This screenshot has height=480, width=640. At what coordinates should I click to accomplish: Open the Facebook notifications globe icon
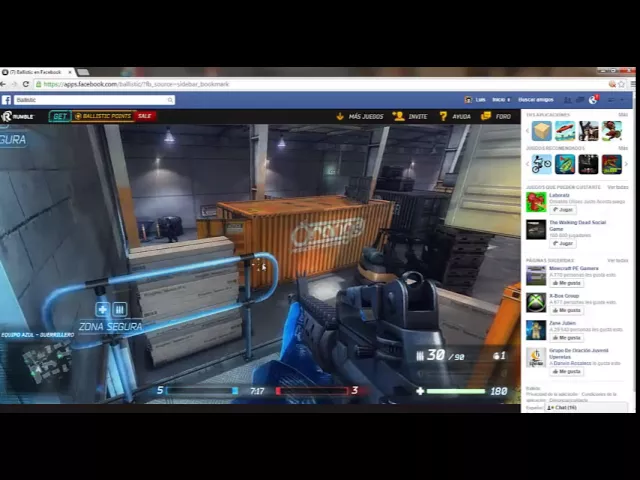pos(593,100)
